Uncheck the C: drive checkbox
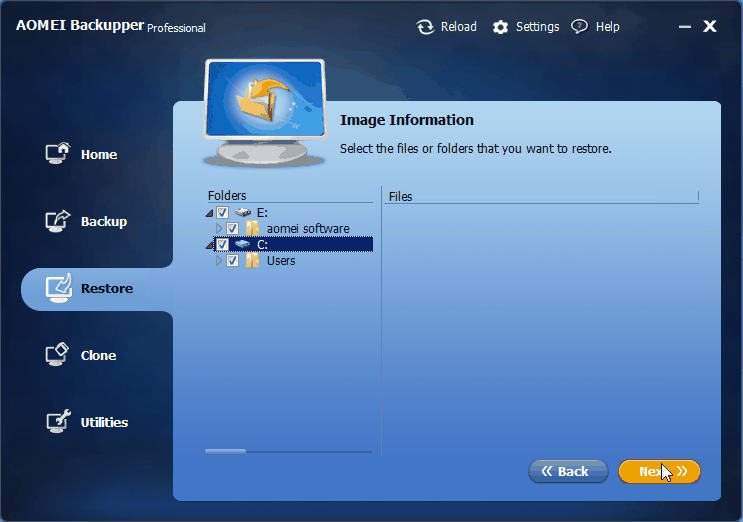This screenshot has height=522, width=743. point(222,244)
